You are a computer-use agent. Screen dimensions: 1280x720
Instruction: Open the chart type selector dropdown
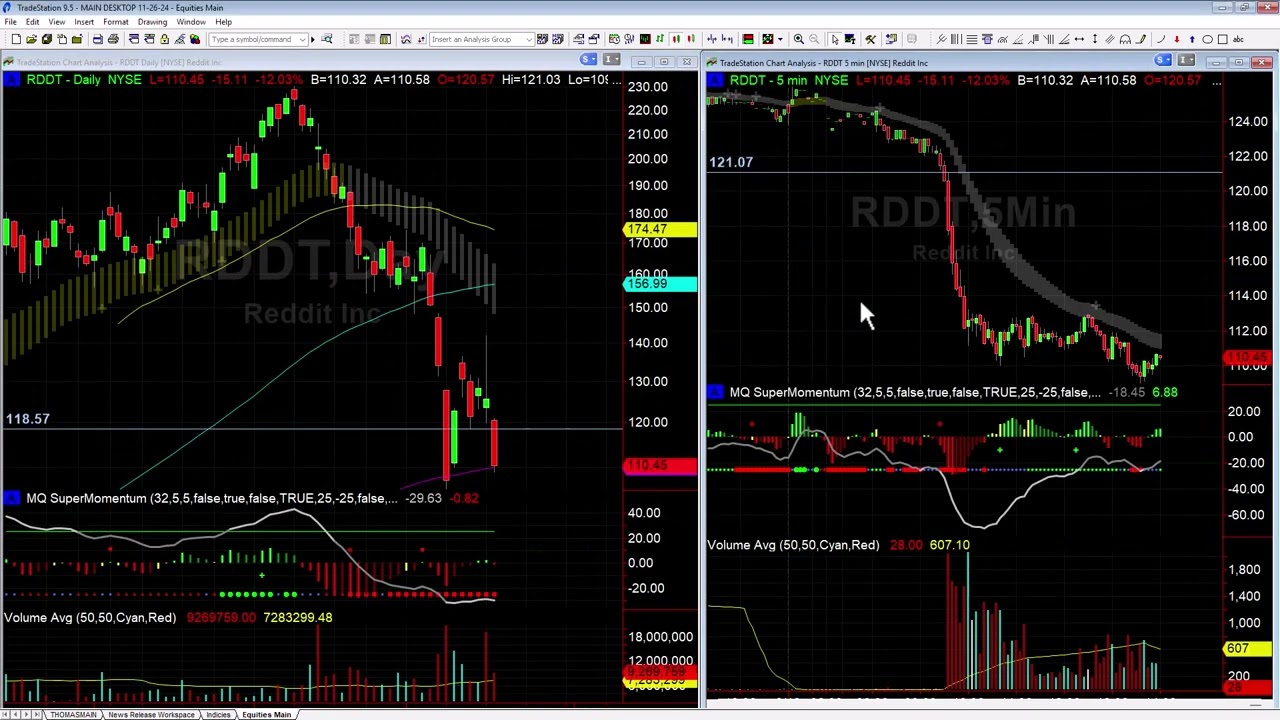pyautogui.click(x=770, y=39)
